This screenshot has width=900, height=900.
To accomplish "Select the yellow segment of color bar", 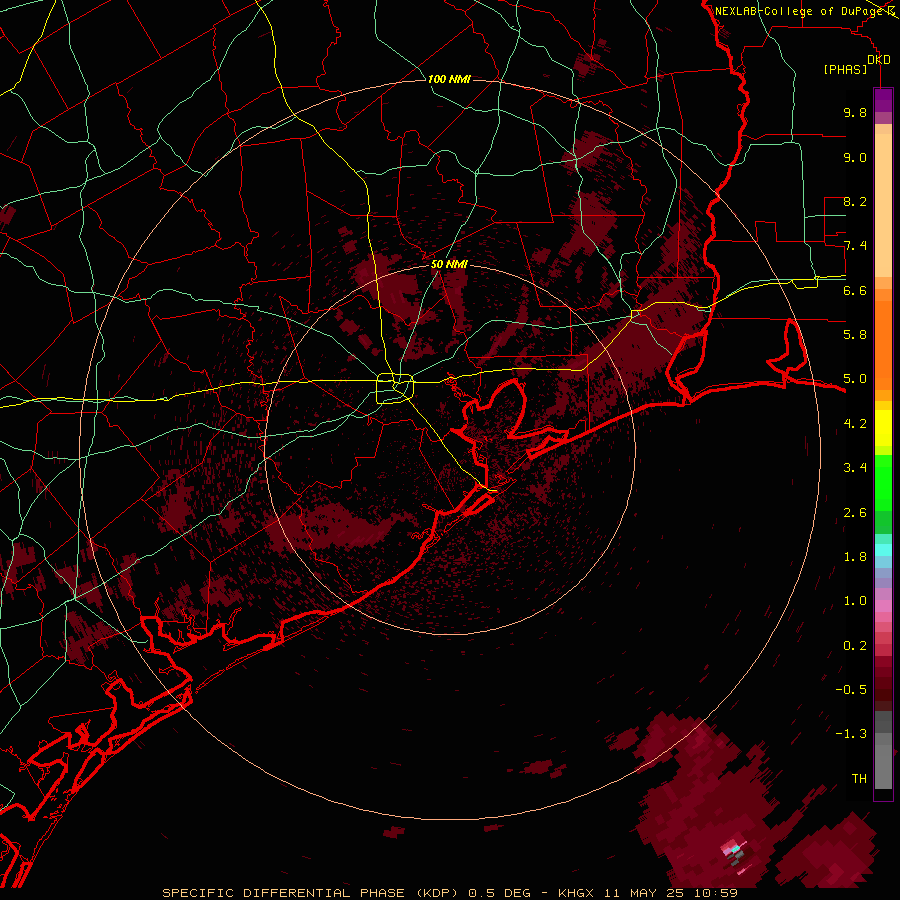I will click(883, 428).
